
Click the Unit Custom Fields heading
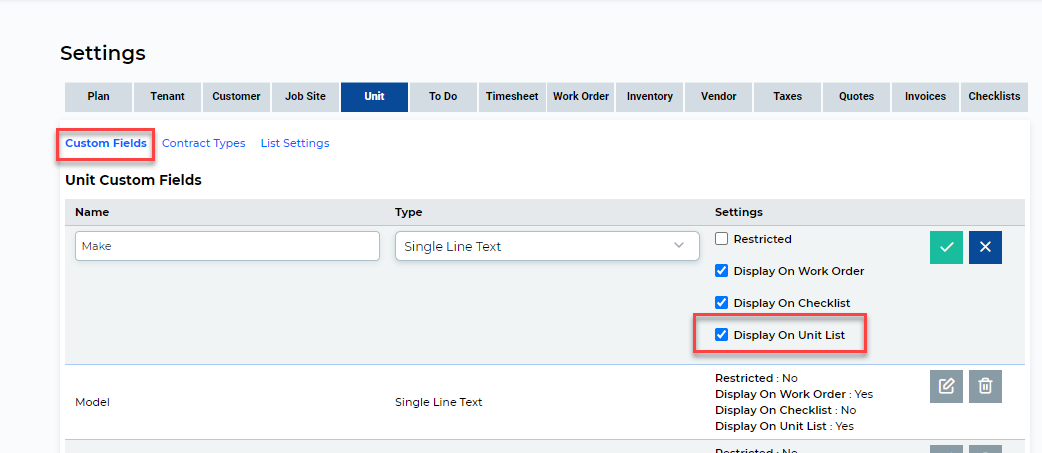tap(134, 180)
